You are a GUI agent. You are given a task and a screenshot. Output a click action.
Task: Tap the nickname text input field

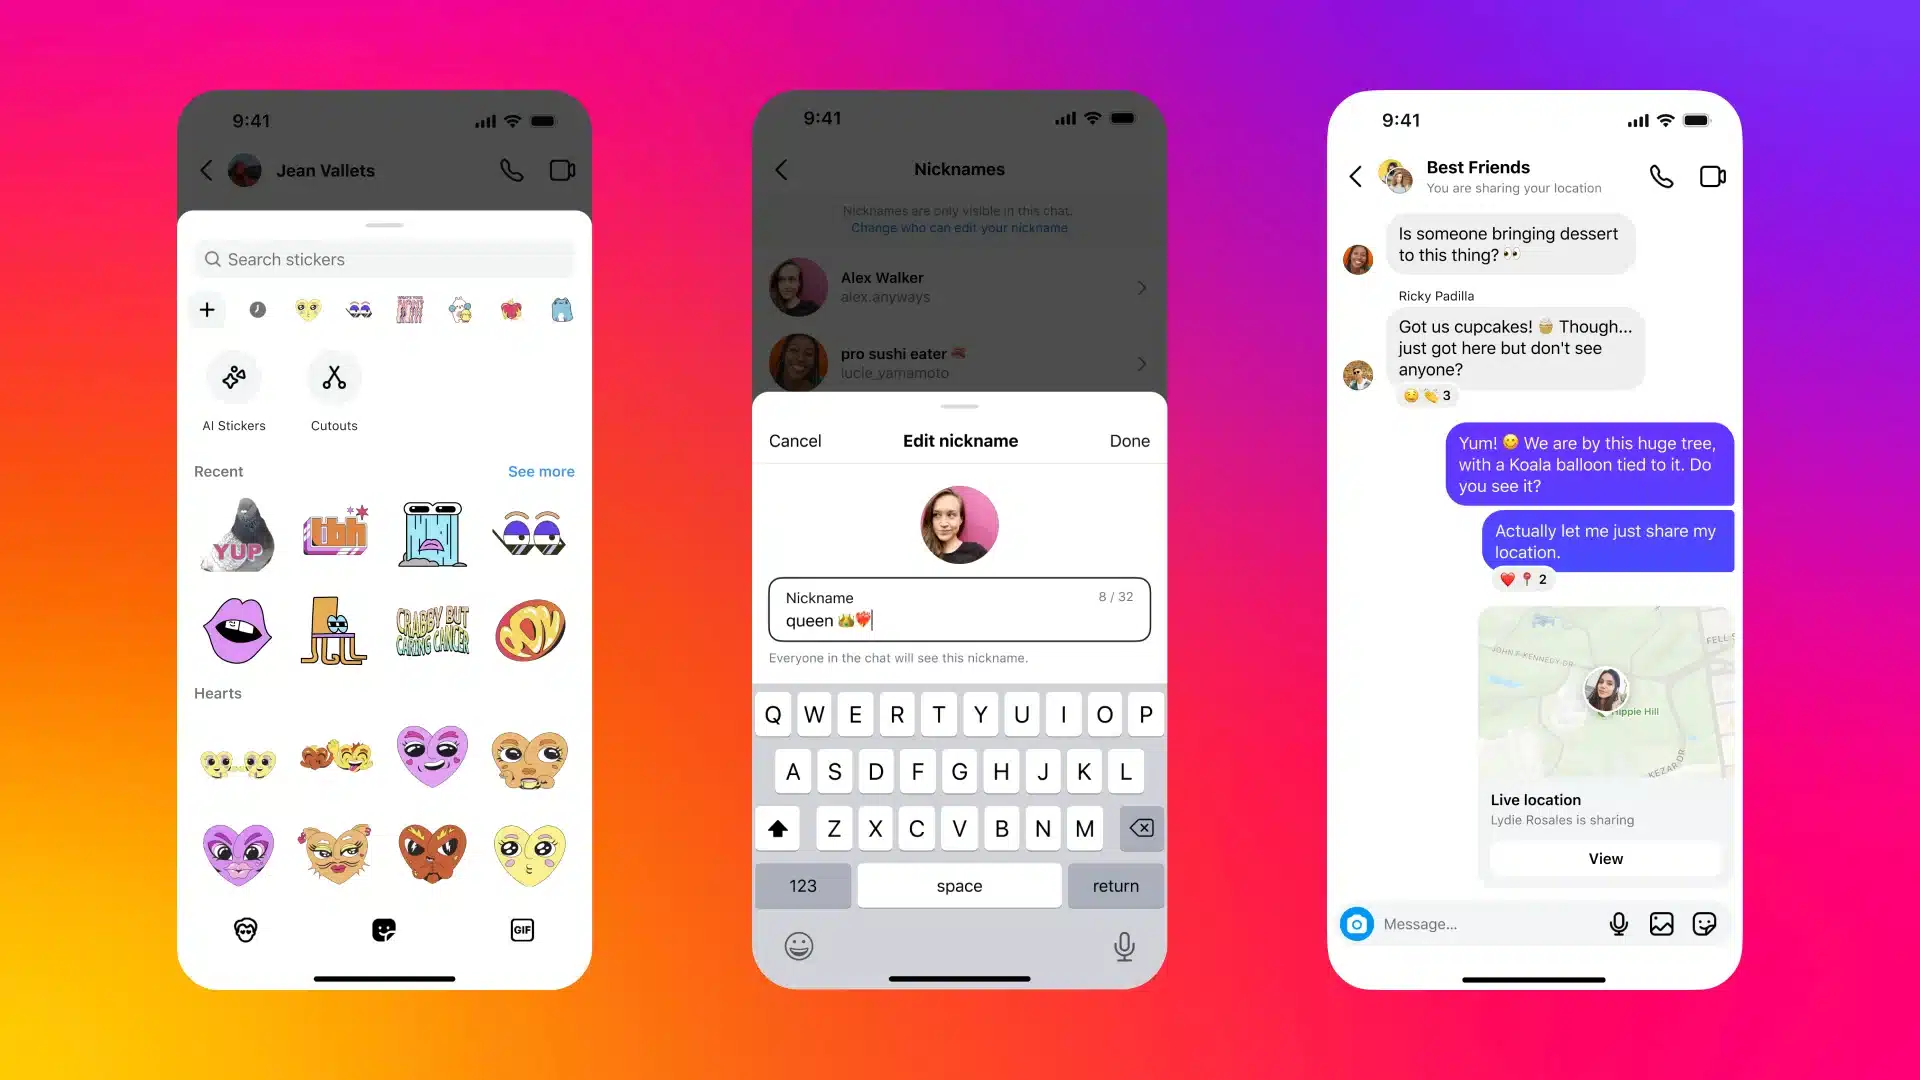point(959,609)
